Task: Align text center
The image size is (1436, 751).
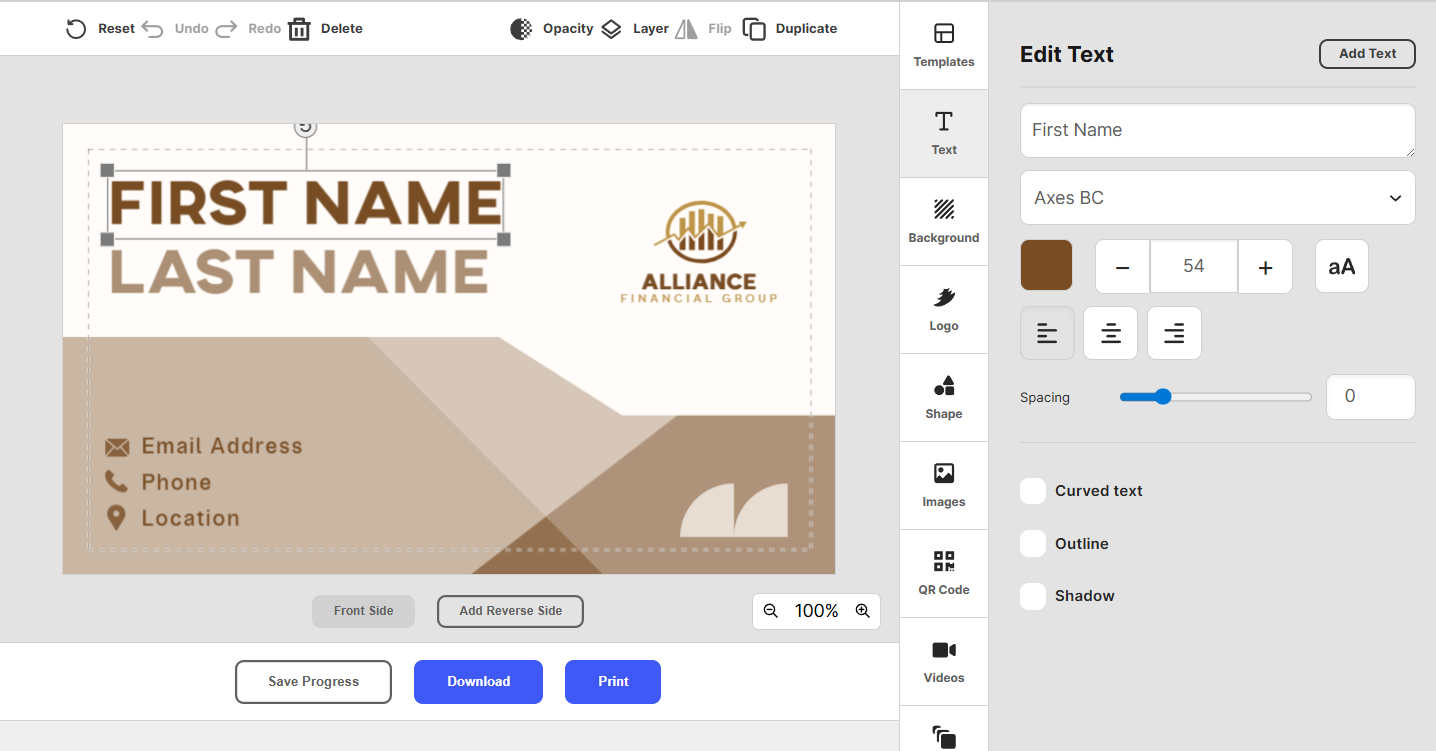Action: [1111, 333]
